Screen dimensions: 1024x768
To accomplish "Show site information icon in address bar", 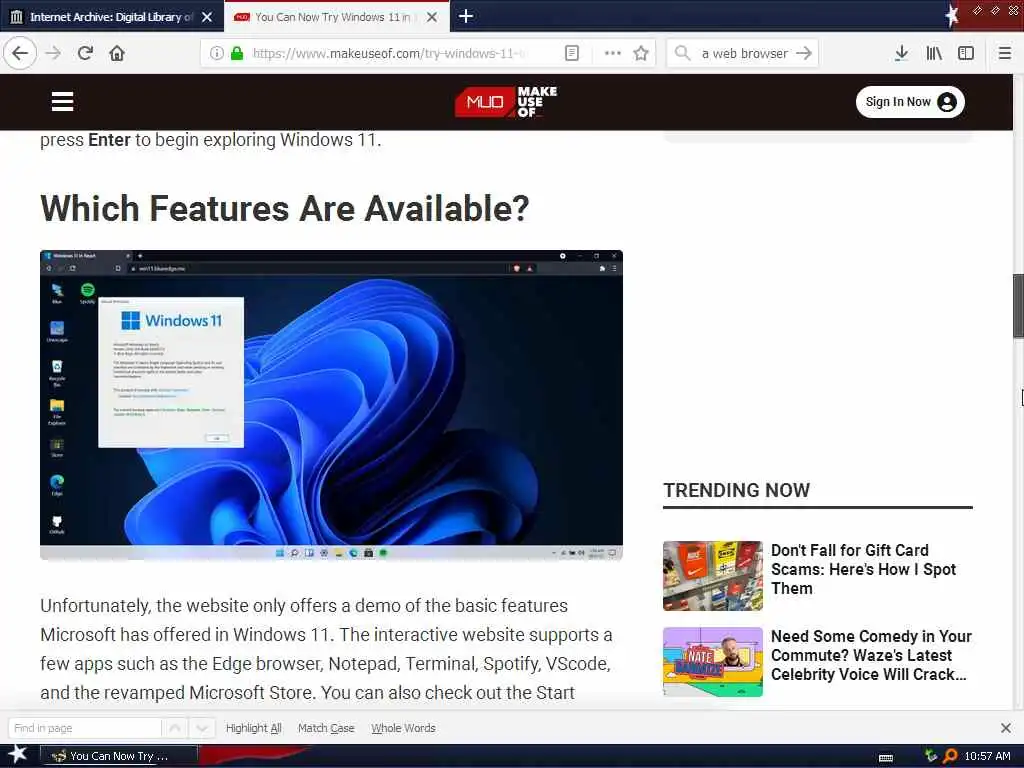I will click(217, 53).
